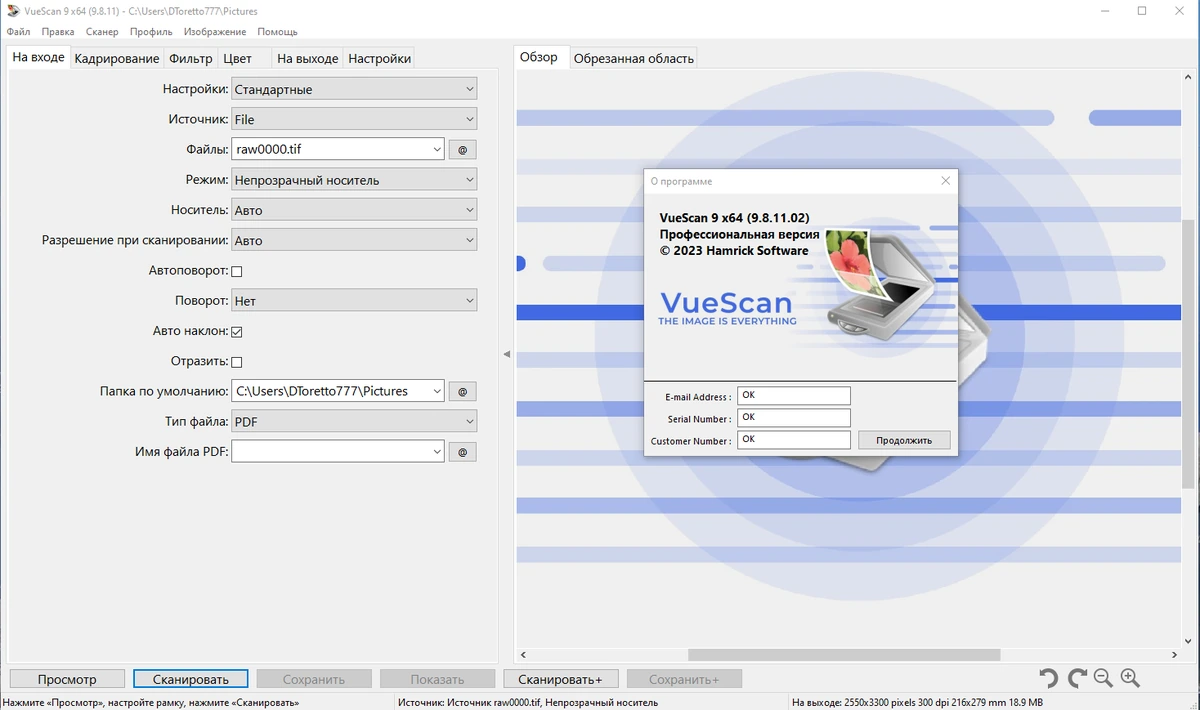
Task: Click Продолжить in the about dialog
Action: [x=904, y=440]
